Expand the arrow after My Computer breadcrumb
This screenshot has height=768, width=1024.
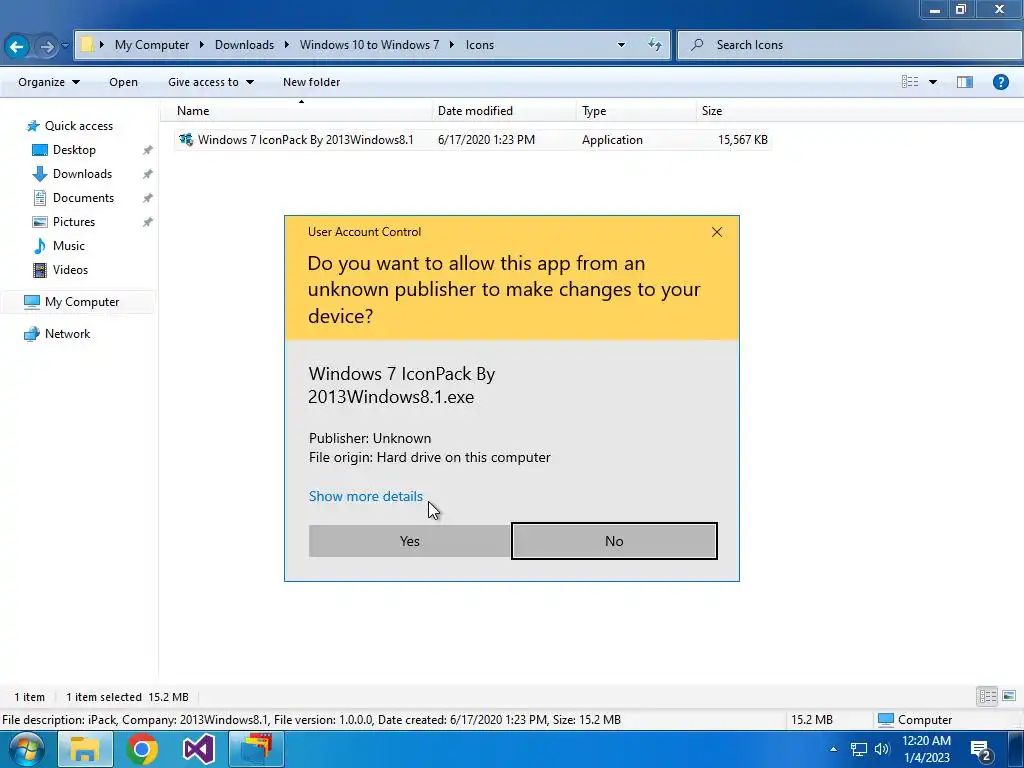pos(201,44)
